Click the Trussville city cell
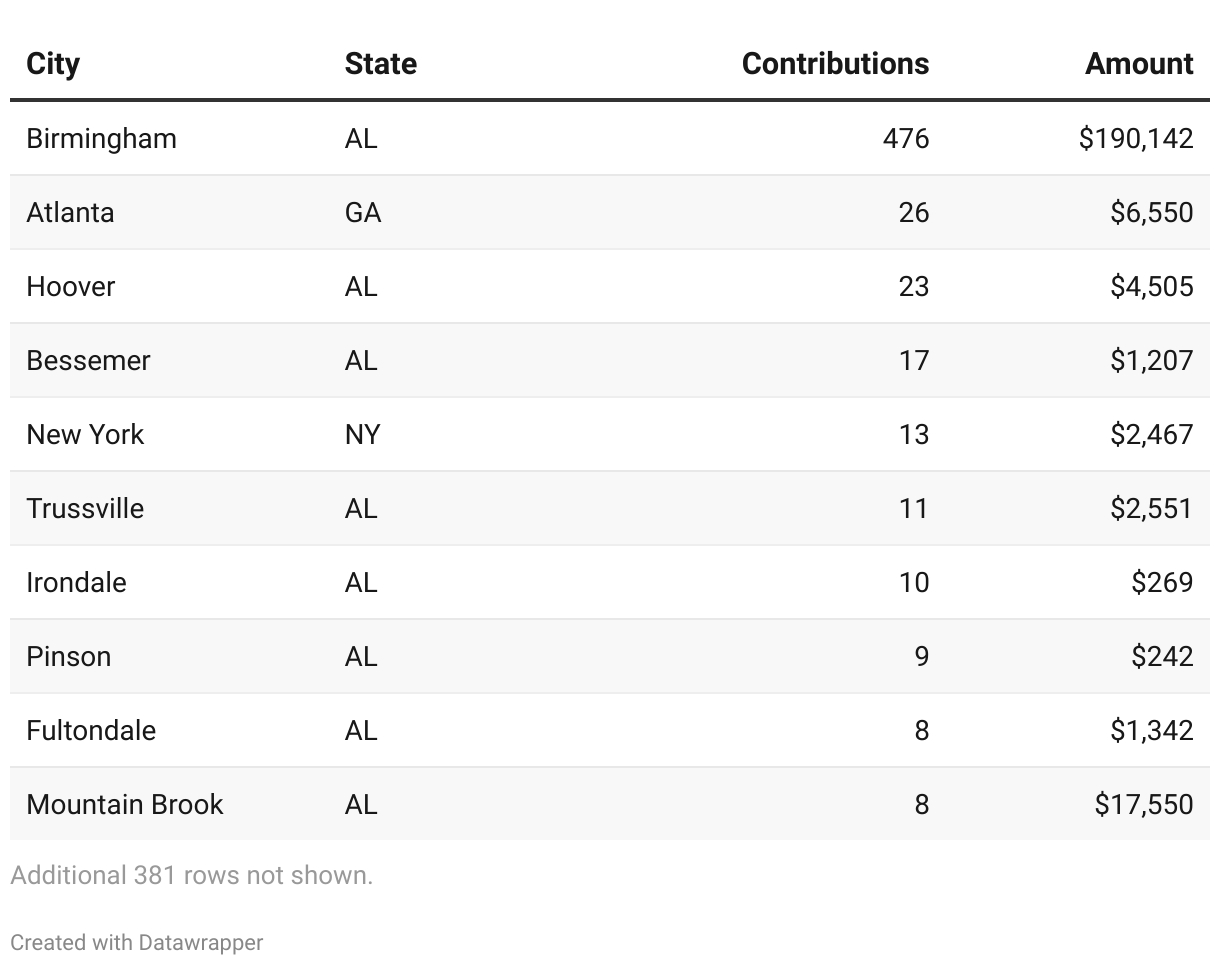Viewport: 1220px width, 966px height. click(85, 508)
